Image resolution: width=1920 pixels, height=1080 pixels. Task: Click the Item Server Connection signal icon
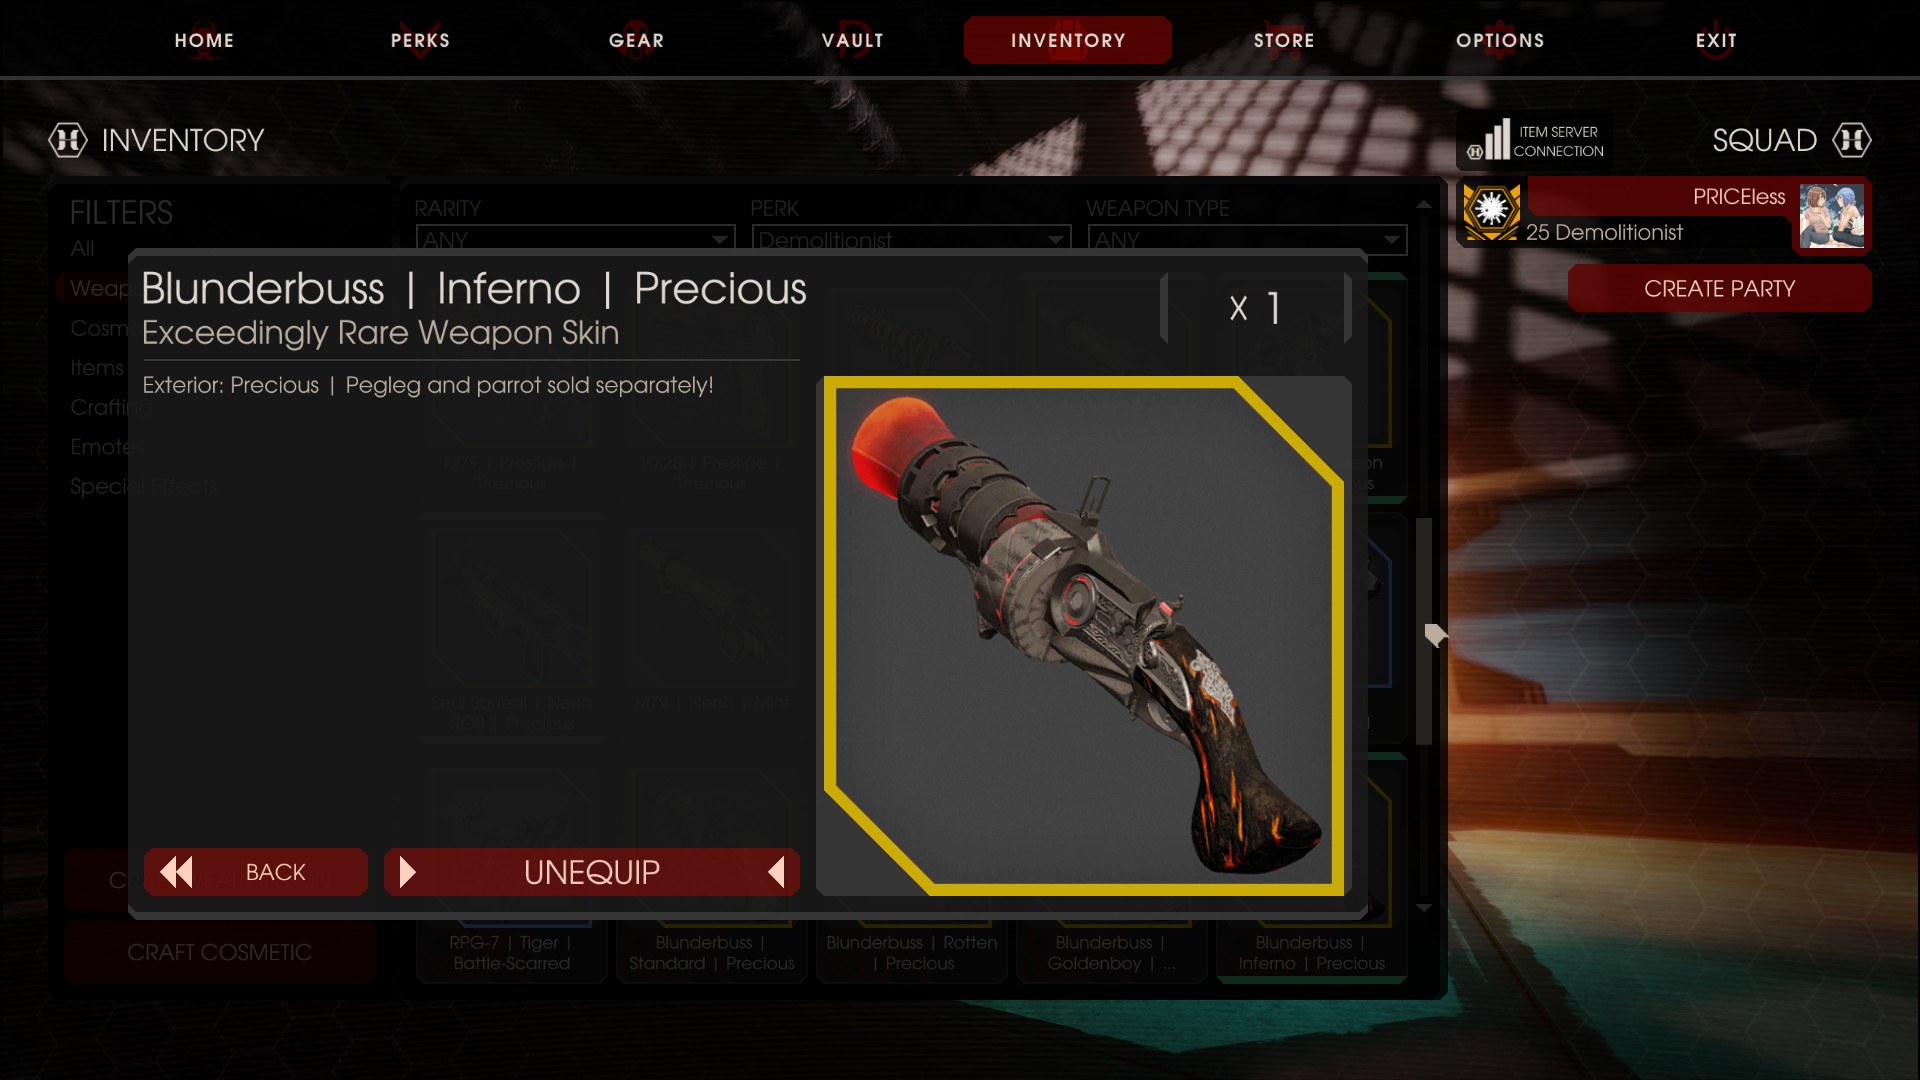point(1489,140)
